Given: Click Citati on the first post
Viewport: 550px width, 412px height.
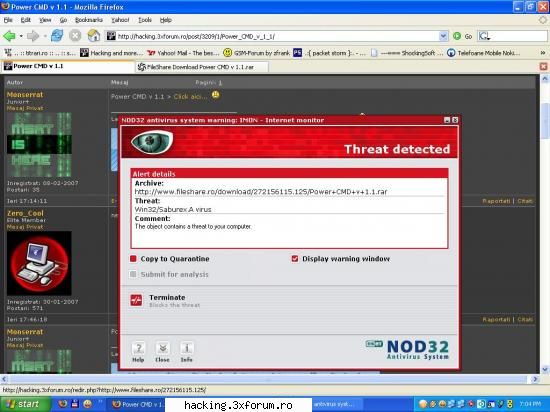Looking at the screenshot, I should 525,201.
